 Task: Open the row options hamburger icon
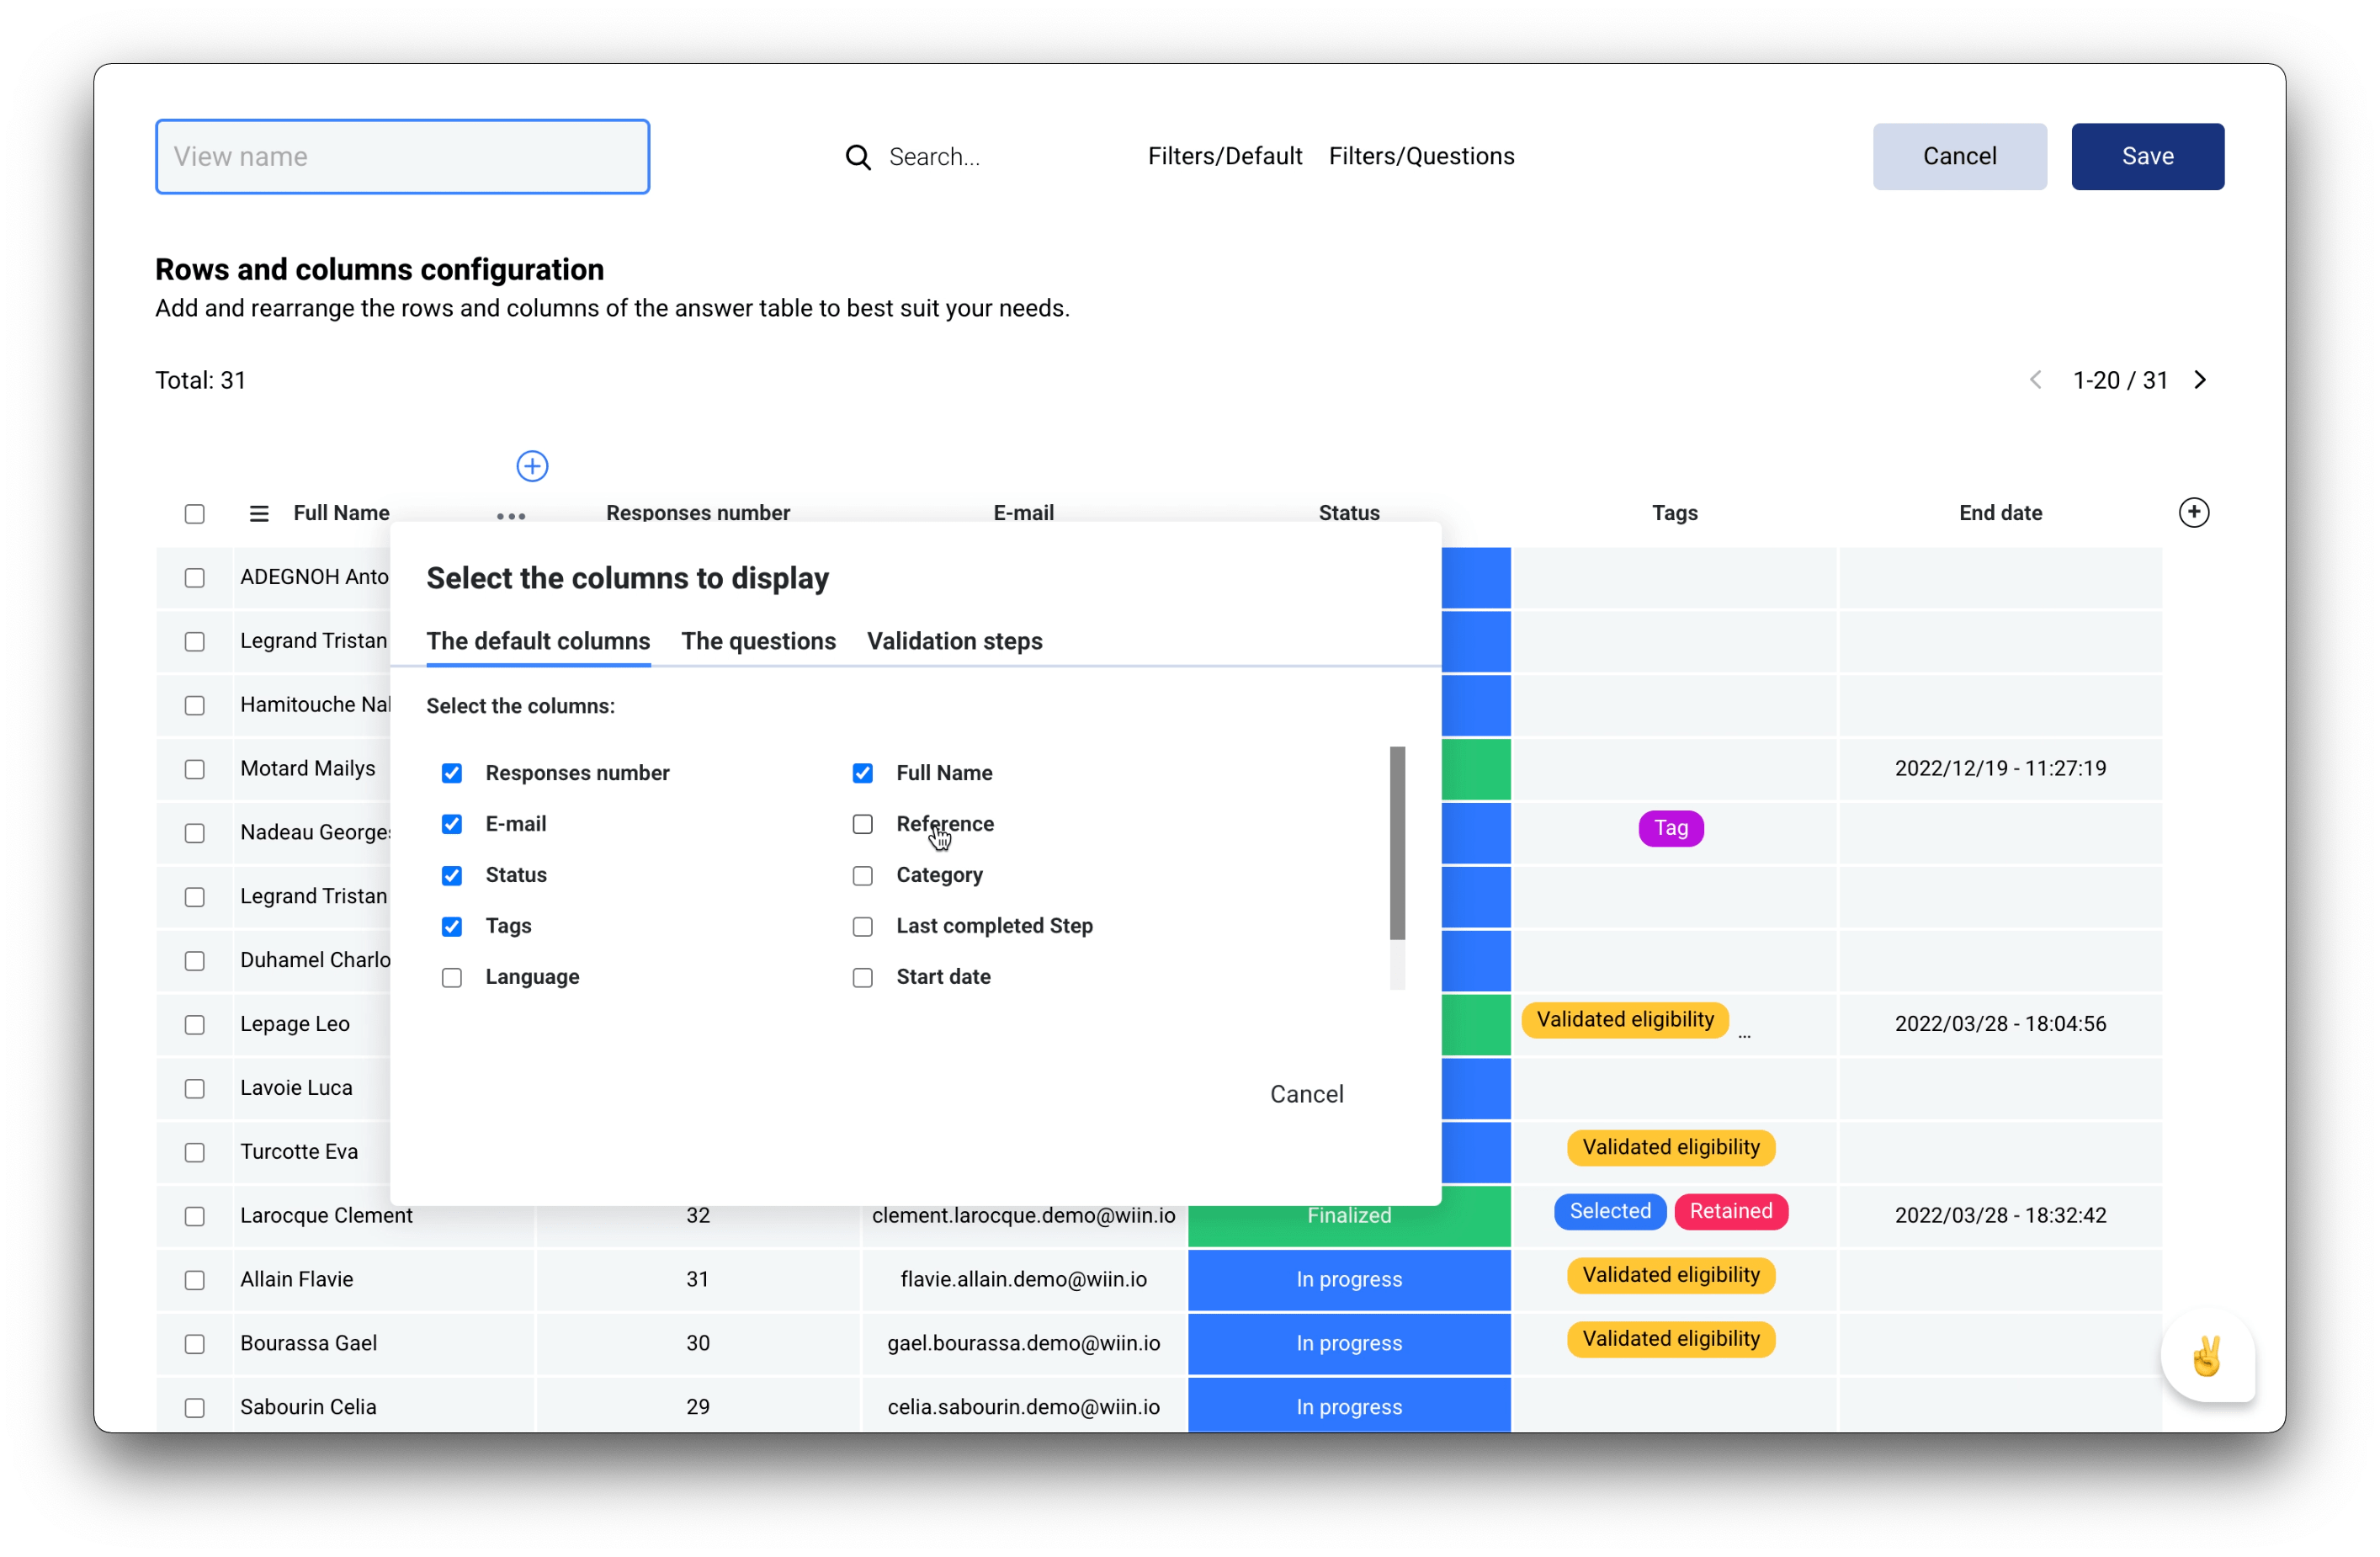[258, 513]
